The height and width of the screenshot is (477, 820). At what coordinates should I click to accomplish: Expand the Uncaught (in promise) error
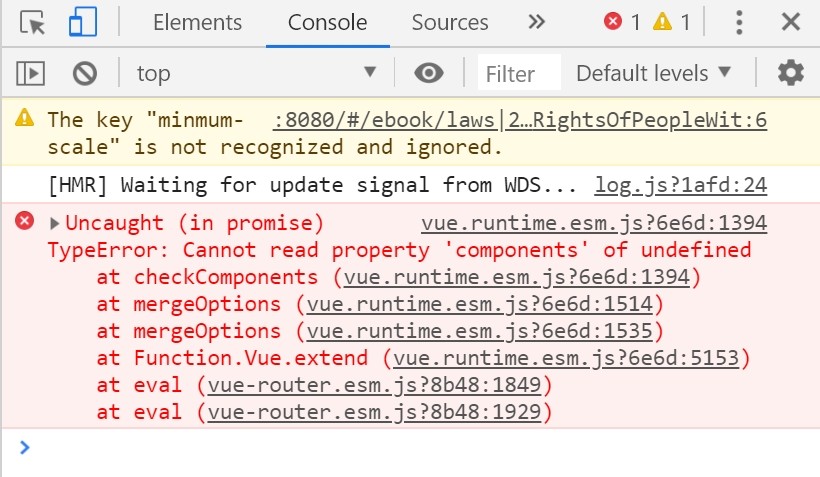pyautogui.click(x=55, y=223)
